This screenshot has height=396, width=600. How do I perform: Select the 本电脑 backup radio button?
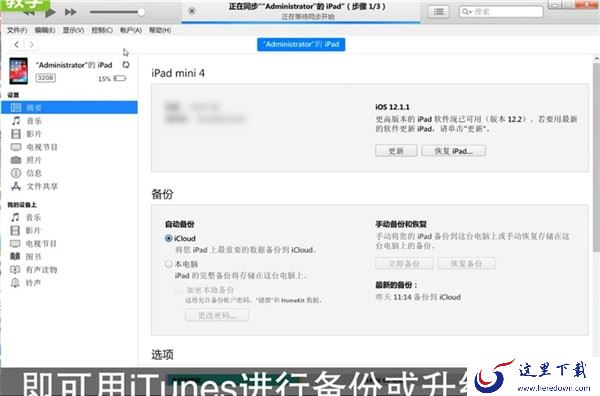pos(168,264)
